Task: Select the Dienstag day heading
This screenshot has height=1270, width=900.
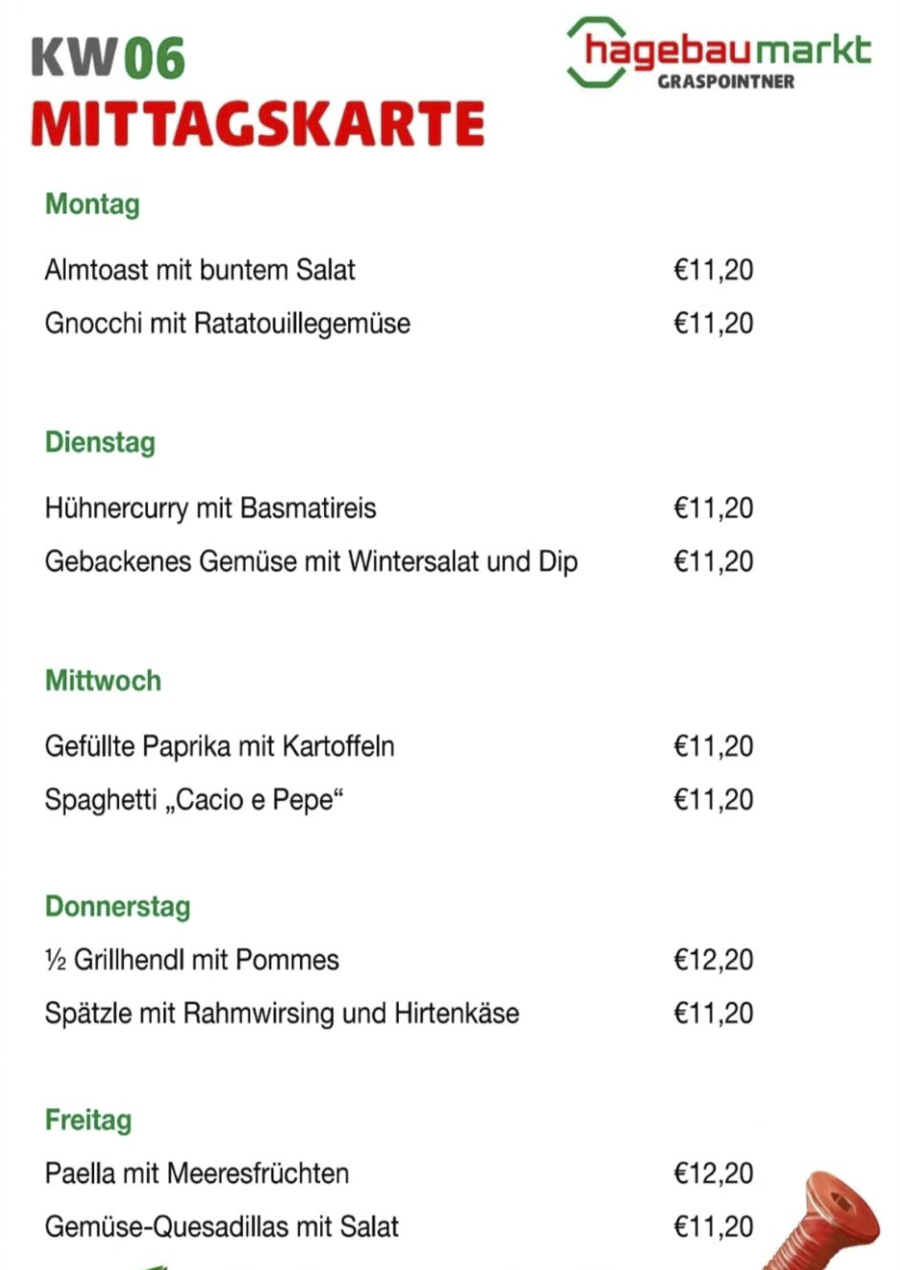Action: tap(100, 442)
